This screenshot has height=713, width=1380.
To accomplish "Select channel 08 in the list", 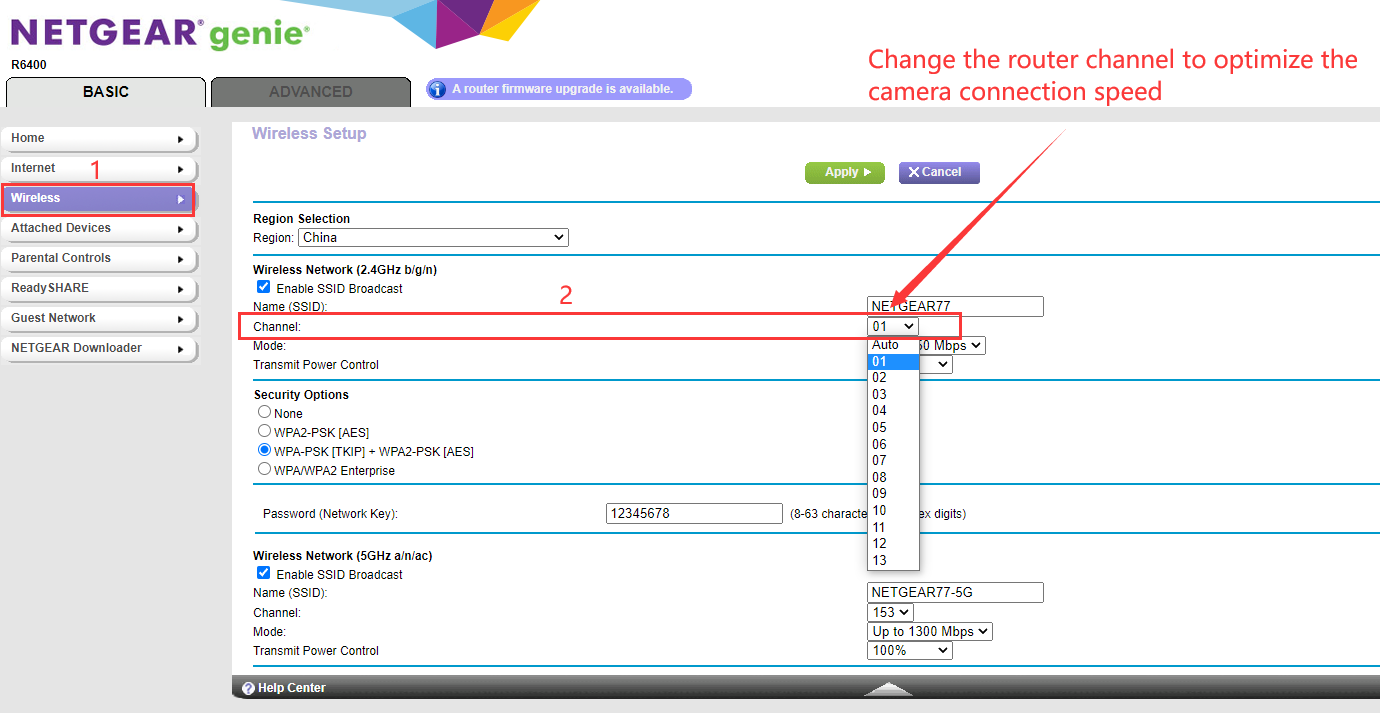I will (893, 477).
